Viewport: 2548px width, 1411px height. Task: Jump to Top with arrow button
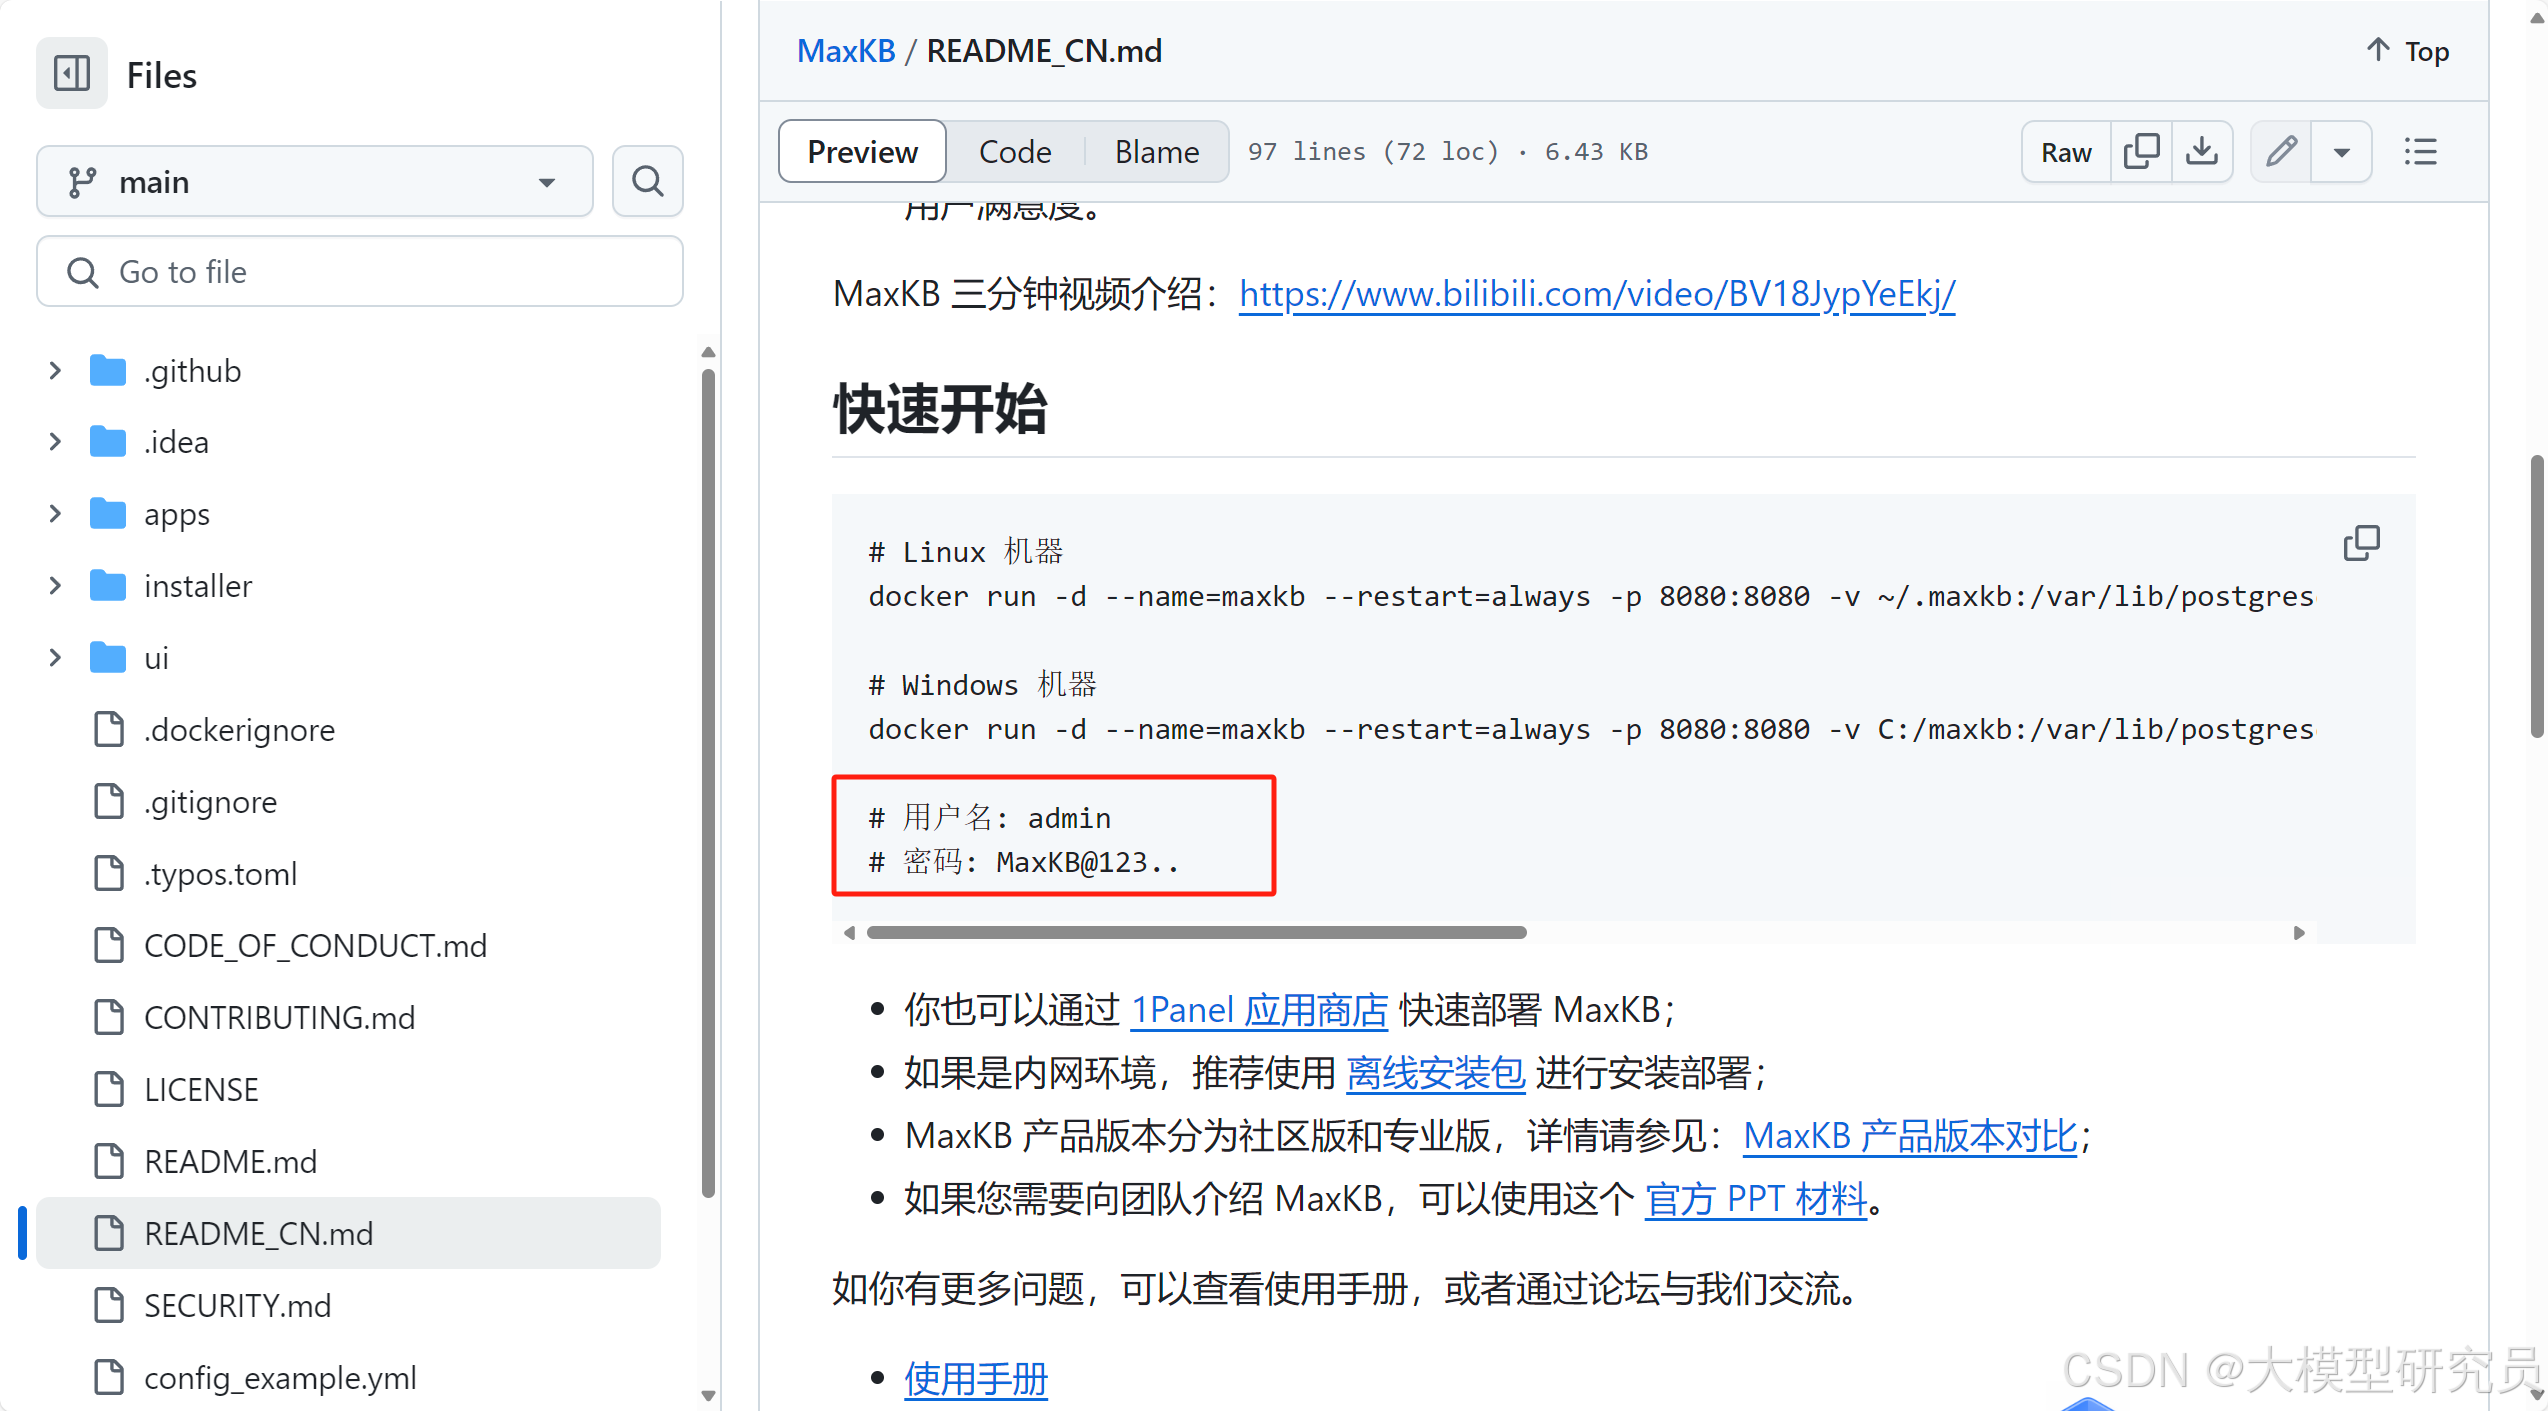[2408, 51]
